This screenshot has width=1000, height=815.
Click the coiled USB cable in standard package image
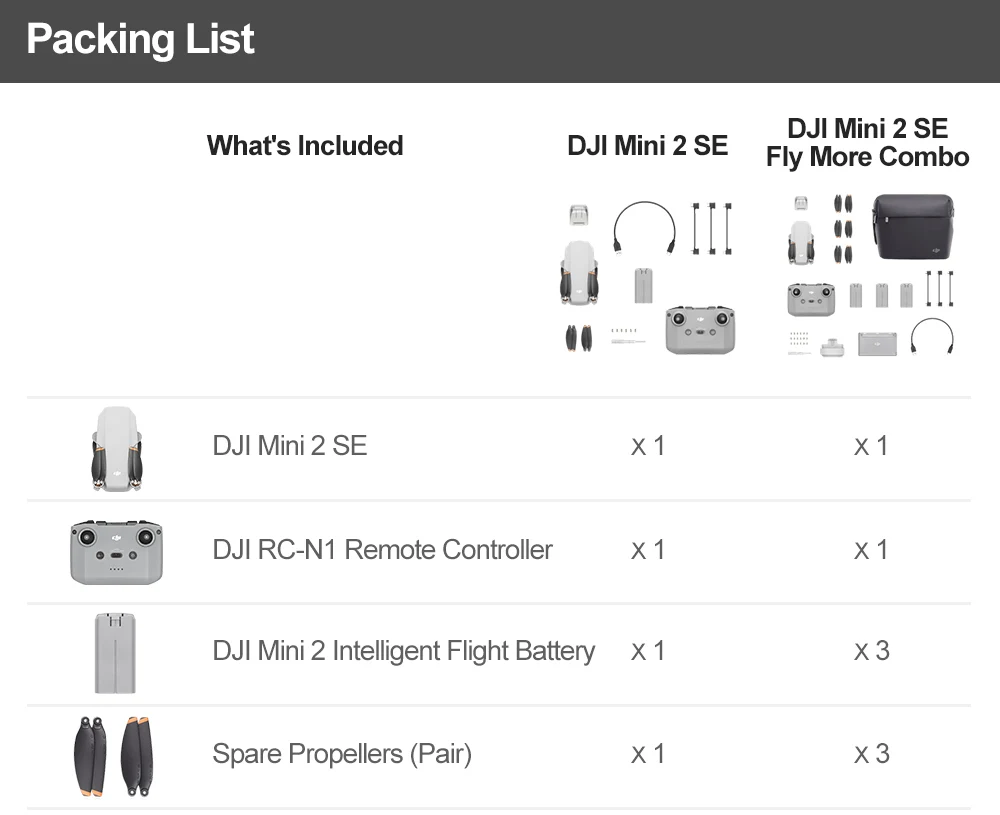(x=645, y=227)
